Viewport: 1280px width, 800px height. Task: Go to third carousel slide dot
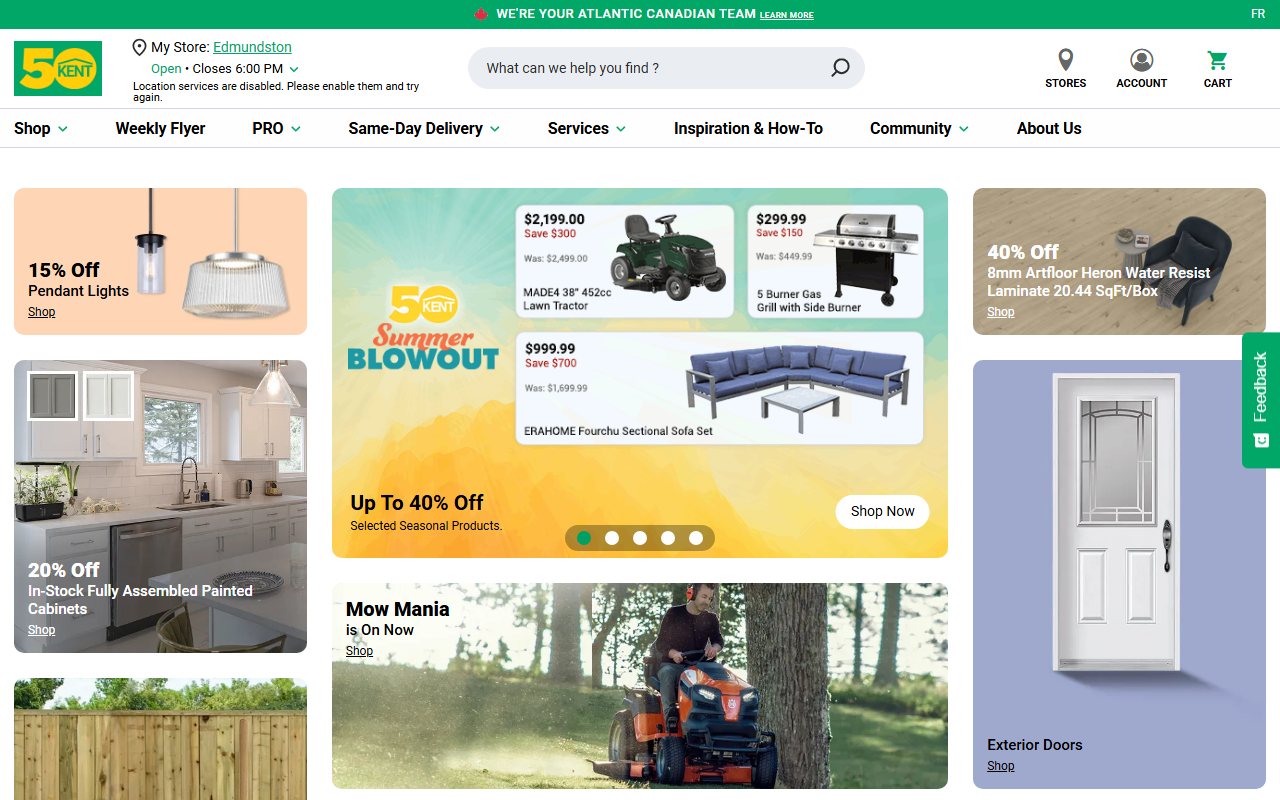point(640,538)
